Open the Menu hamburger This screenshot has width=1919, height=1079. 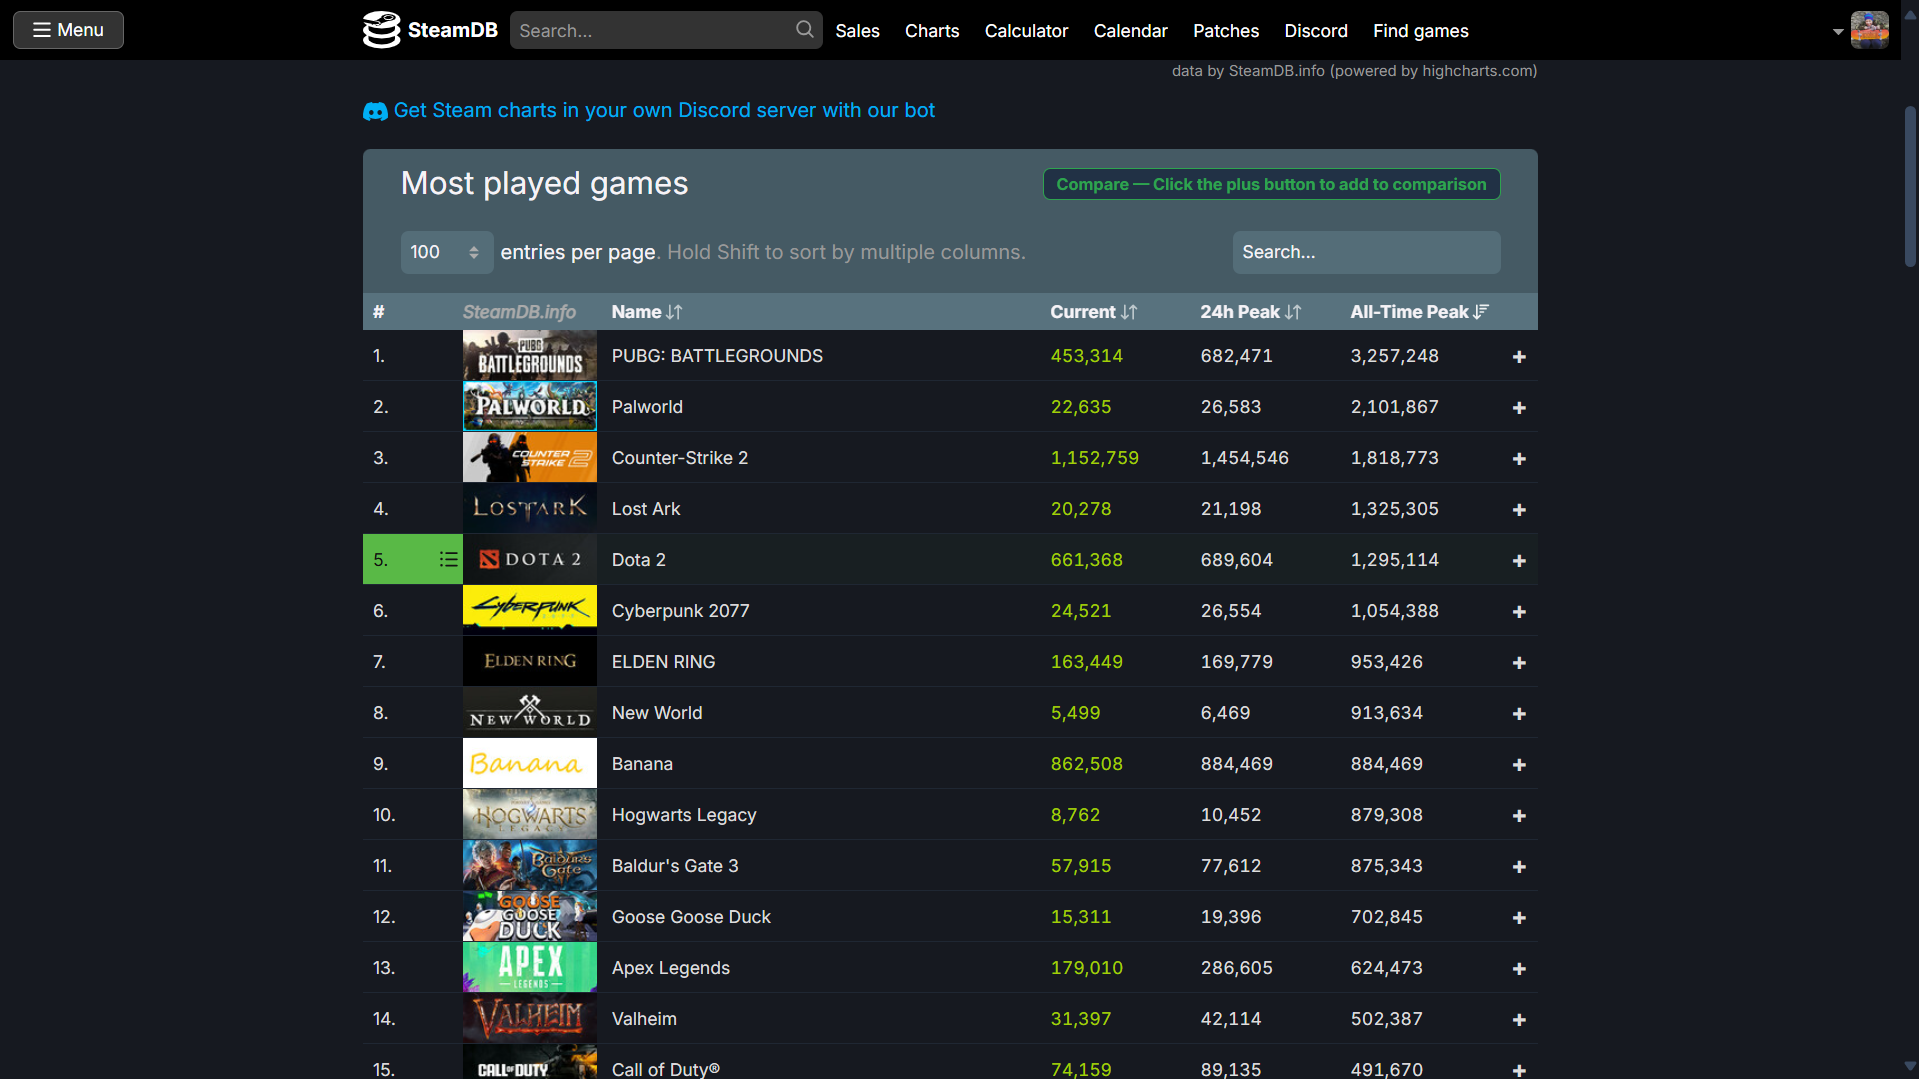67,30
